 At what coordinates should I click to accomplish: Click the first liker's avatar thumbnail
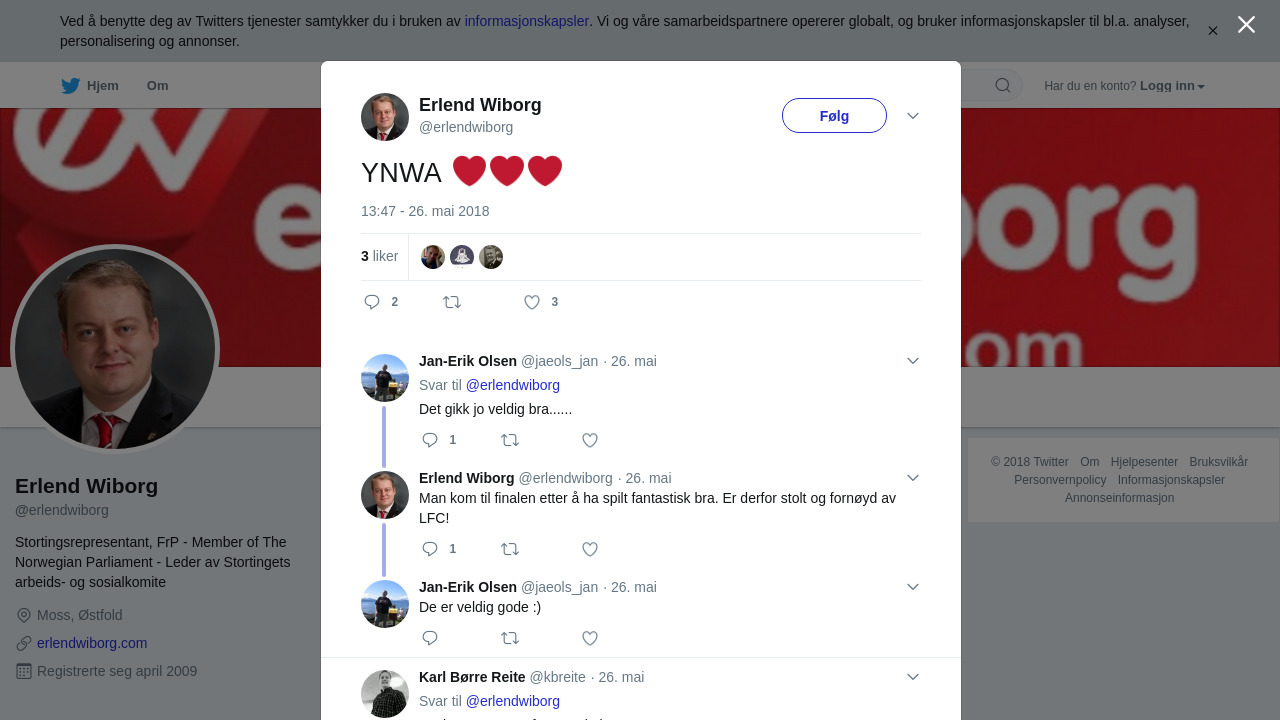433,257
